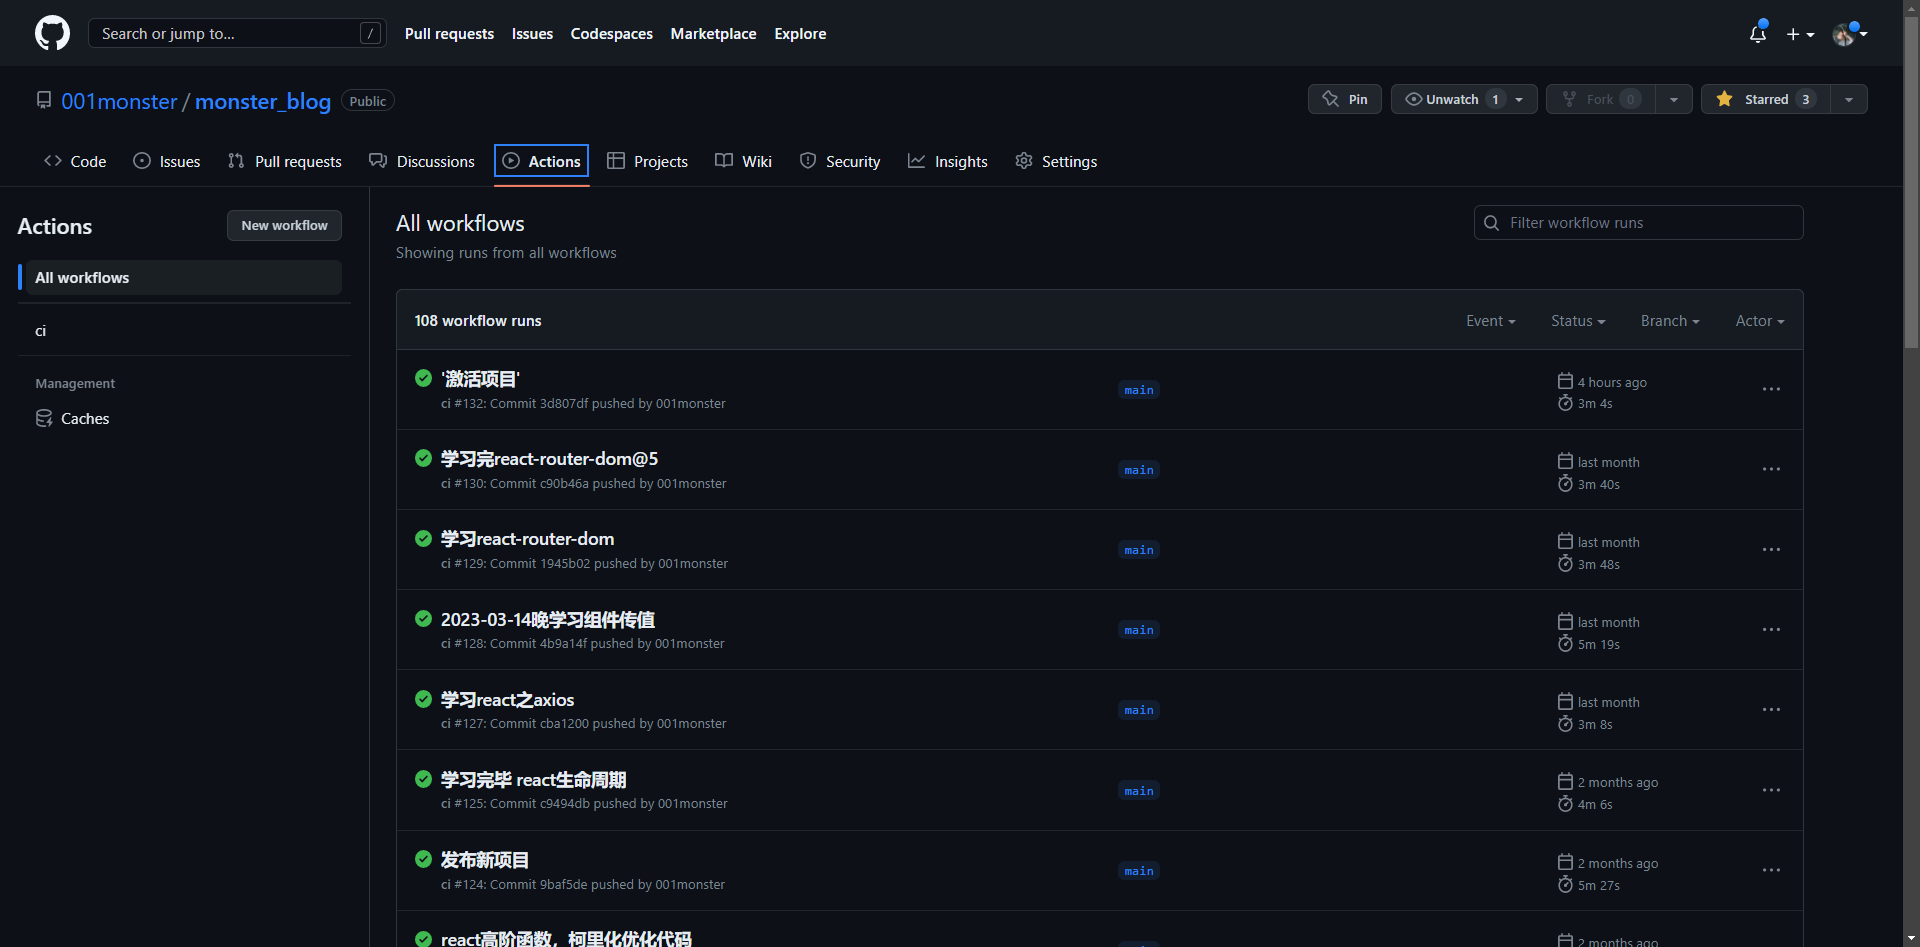1920x947 pixels.
Task: Switch to the Code tab
Action: point(75,161)
